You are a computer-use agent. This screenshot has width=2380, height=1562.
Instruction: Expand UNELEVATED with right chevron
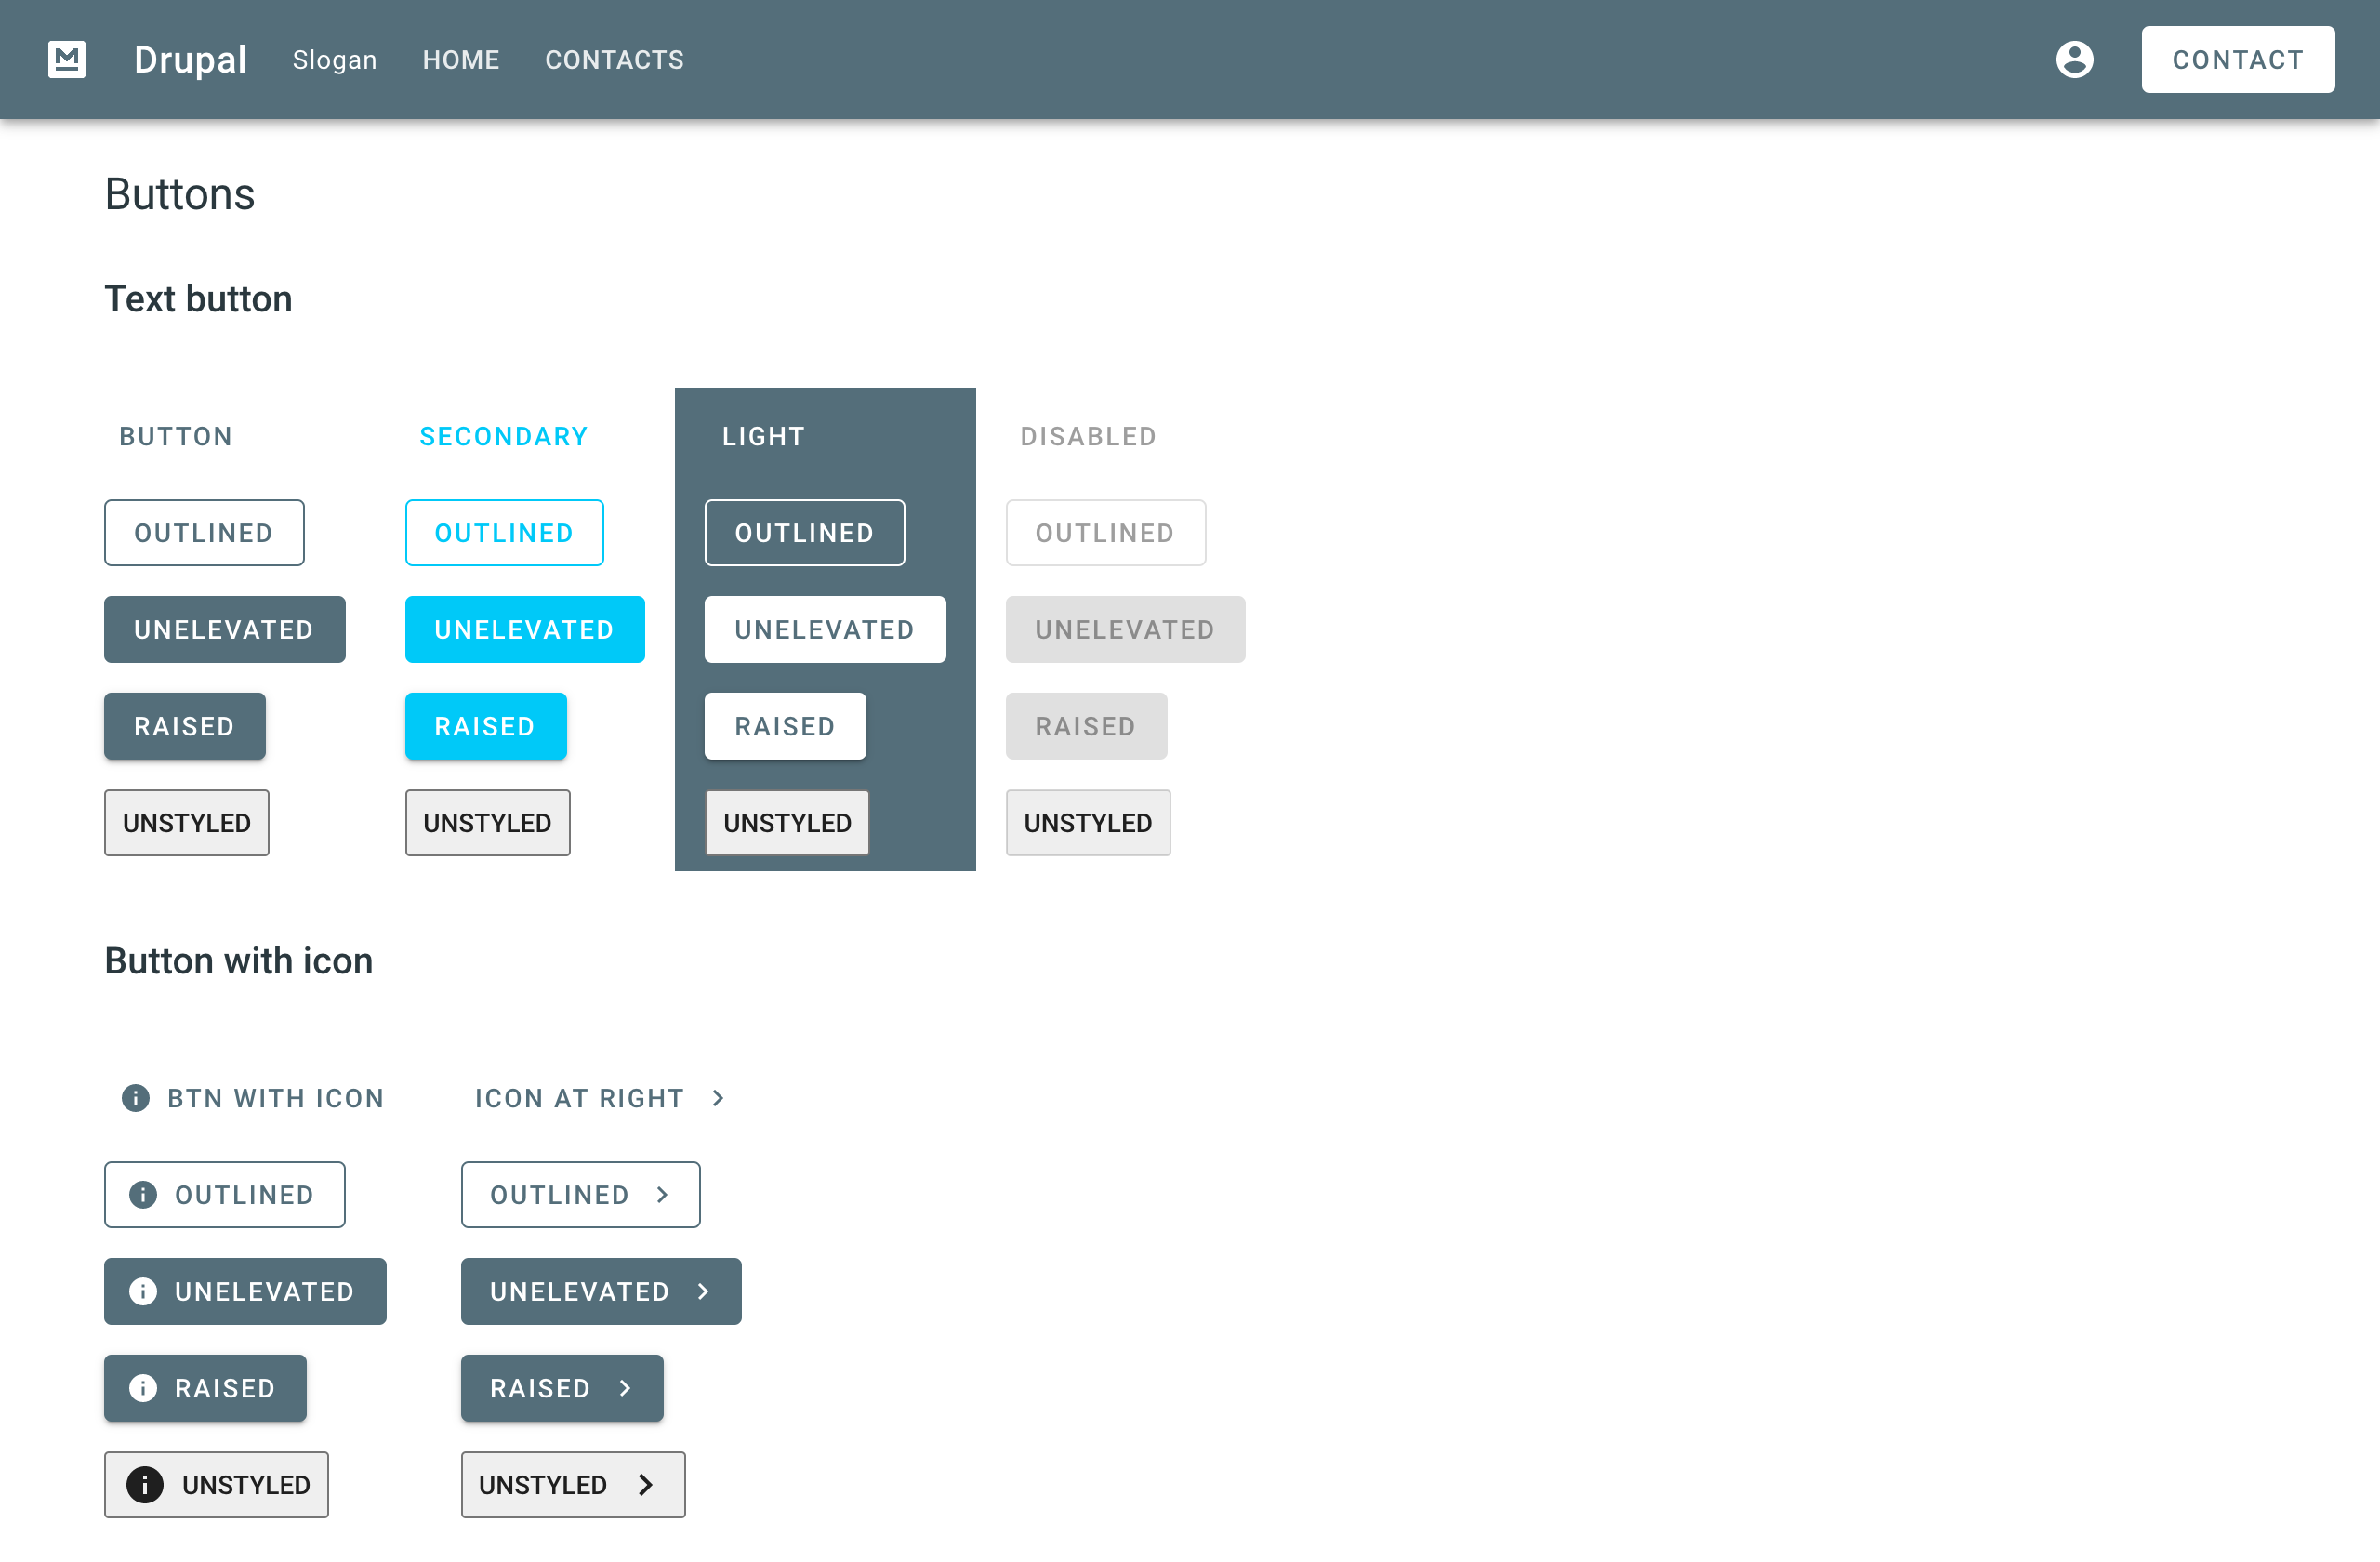coord(600,1291)
